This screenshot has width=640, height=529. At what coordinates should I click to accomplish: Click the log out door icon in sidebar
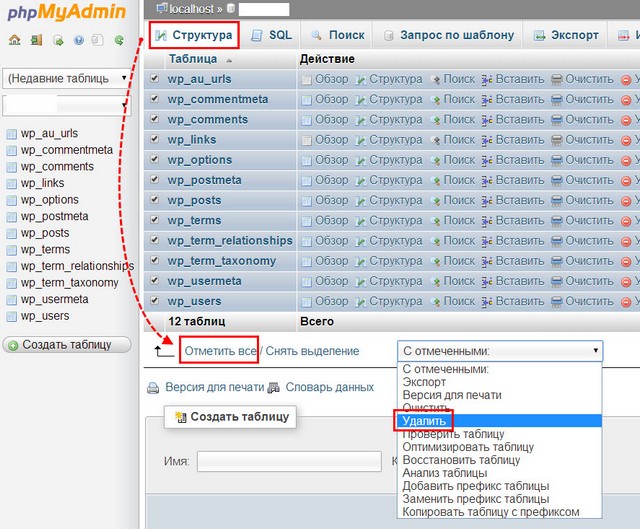pos(36,40)
